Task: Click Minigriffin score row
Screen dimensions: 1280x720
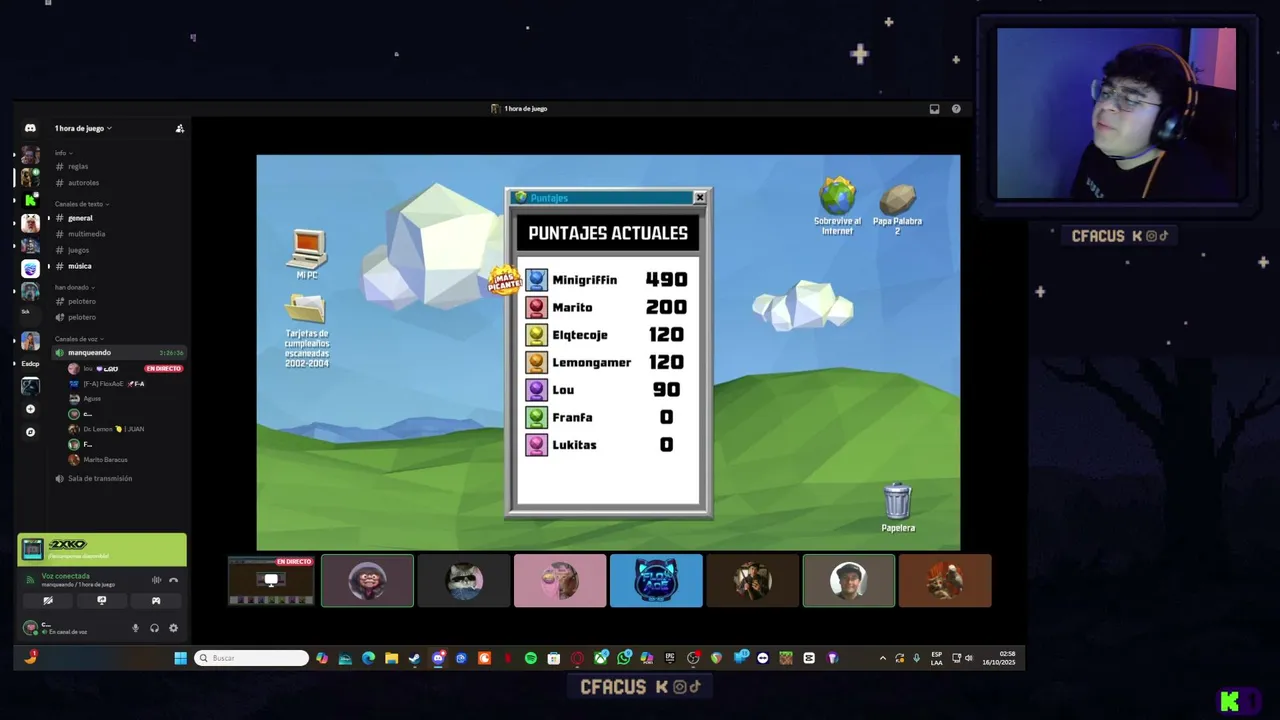Action: pyautogui.click(x=608, y=280)
